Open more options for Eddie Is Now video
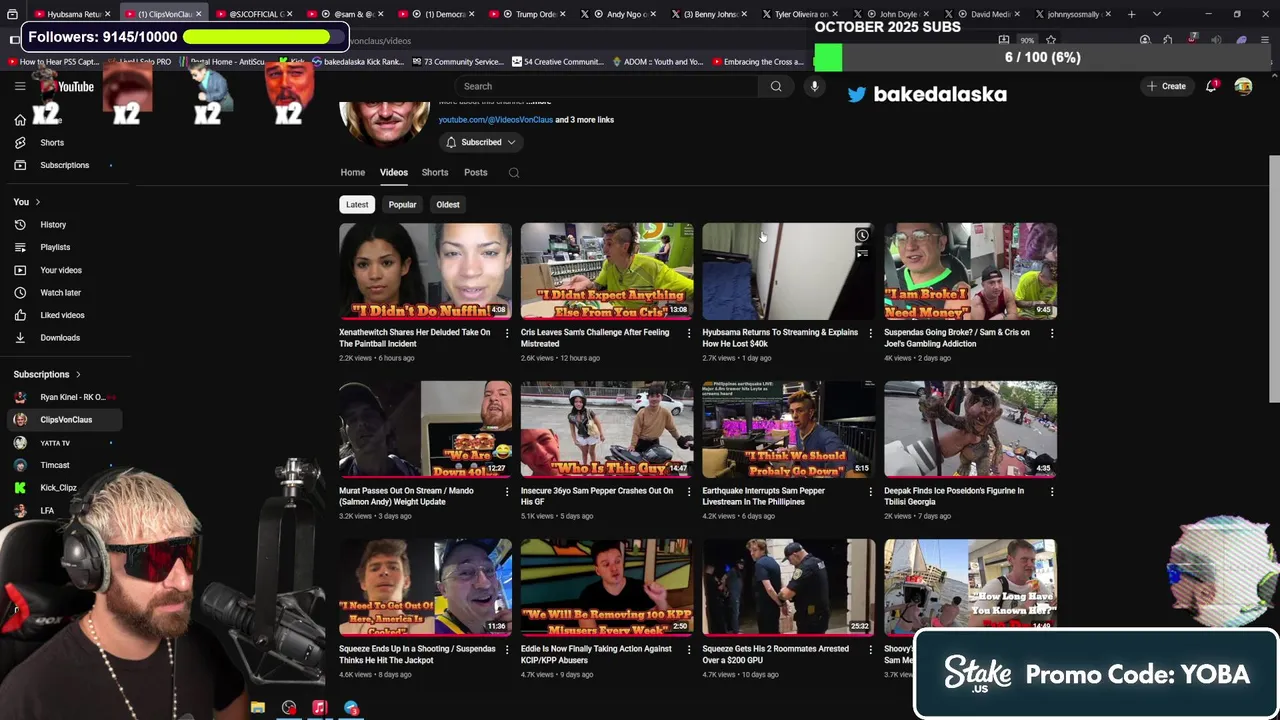Image resolution: width=1280 pixels, height=720 pixels. (x=688, y=650)
